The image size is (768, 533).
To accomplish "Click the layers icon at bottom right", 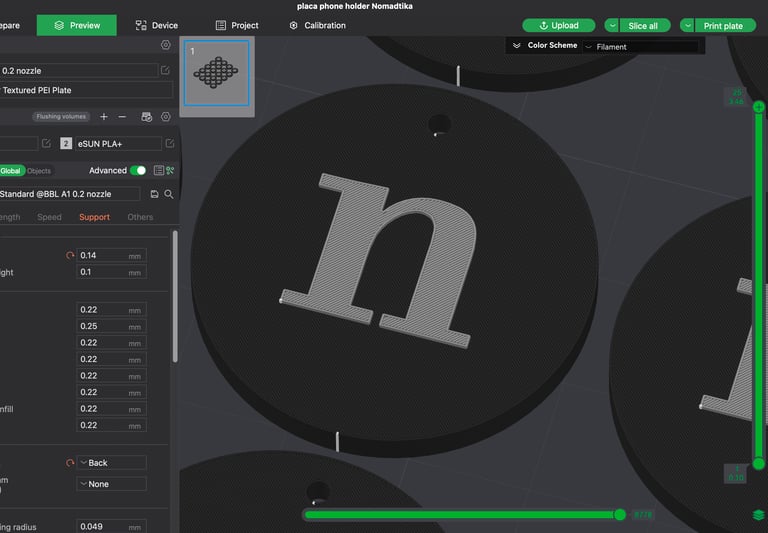I will (758, 515).
